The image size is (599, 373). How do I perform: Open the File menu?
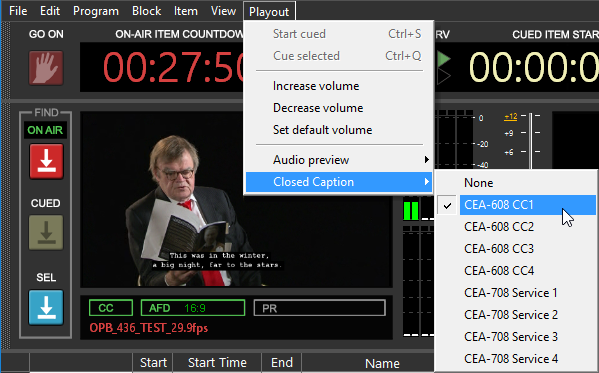click(18, 11)
